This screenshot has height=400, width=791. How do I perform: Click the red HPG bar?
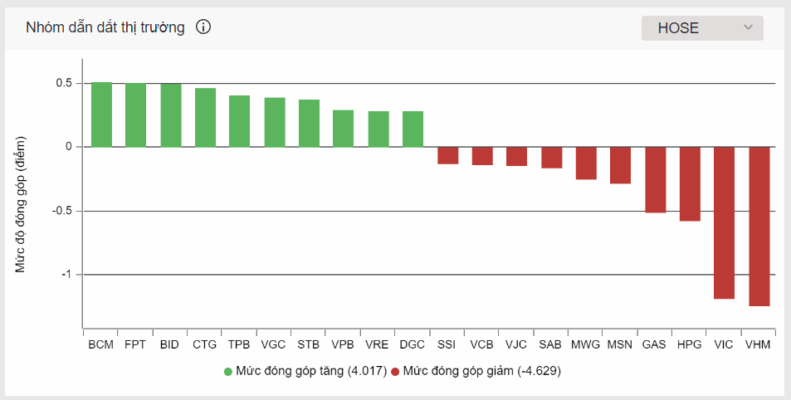[x=690, y=183]
